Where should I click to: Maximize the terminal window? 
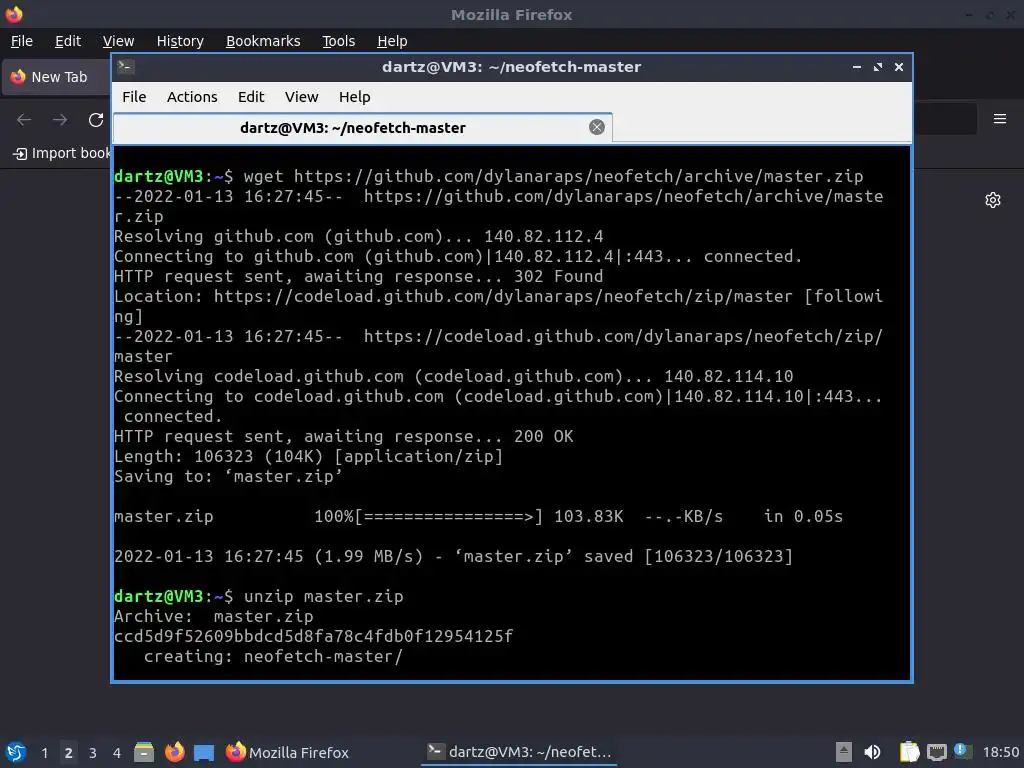(x=878, y=67)
